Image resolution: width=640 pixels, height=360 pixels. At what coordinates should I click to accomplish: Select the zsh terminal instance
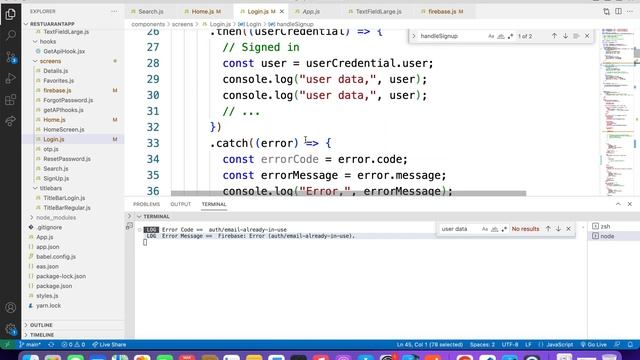coord(612,226)
